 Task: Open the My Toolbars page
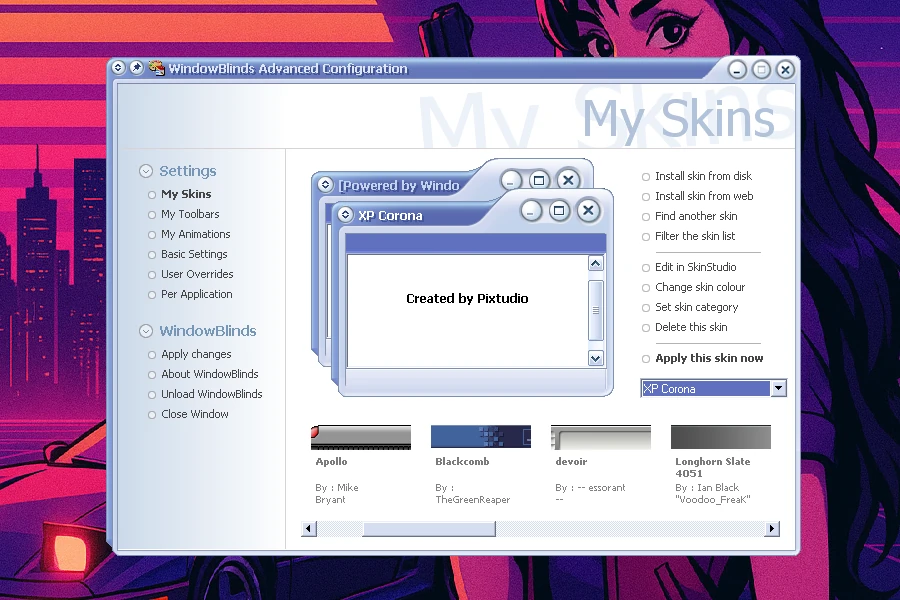click(190, 214)
